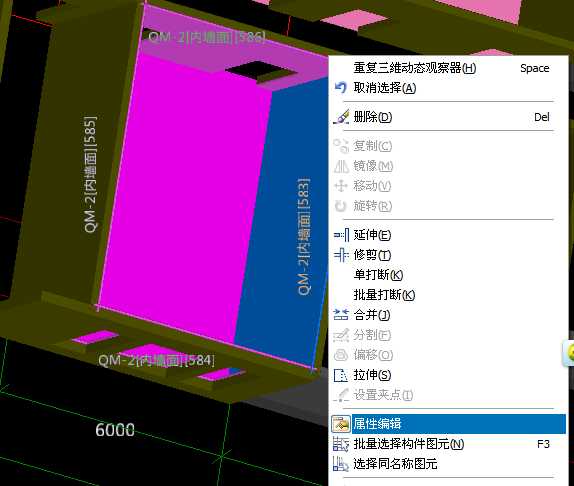The height and width of the screenshot is (486, 574).
Task: Click disabled 偏移(O) menu entry
Action: pos(448,355)
